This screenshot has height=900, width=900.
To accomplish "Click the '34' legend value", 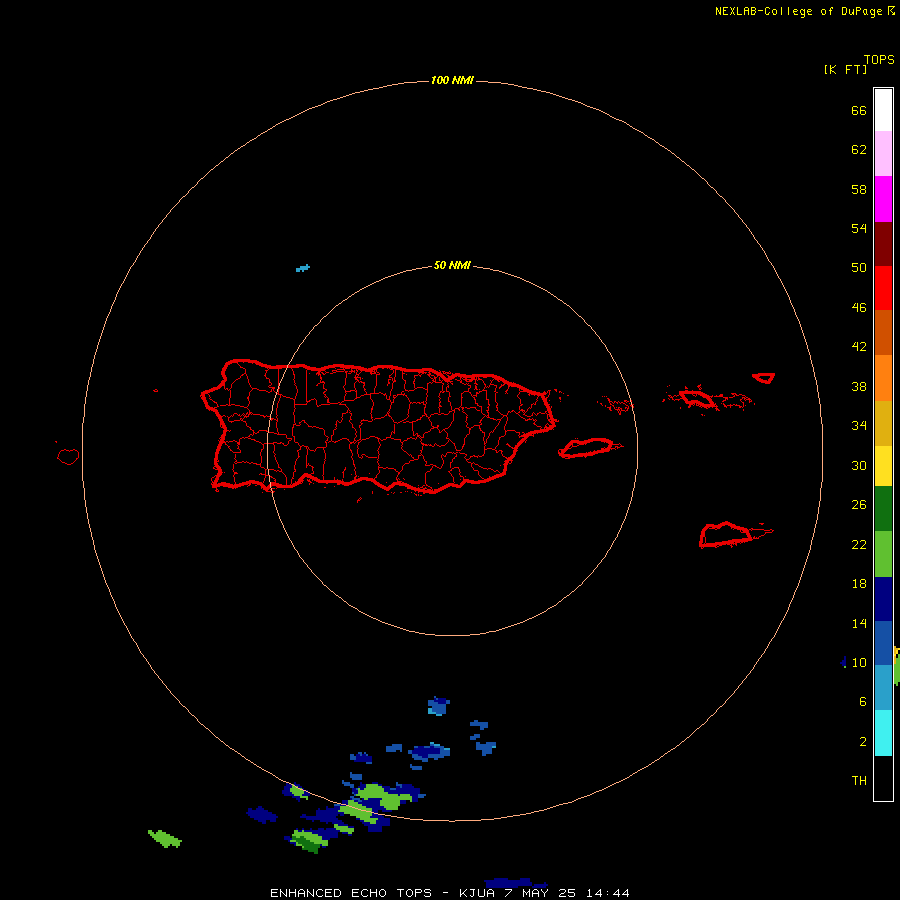I will [859, 426].
